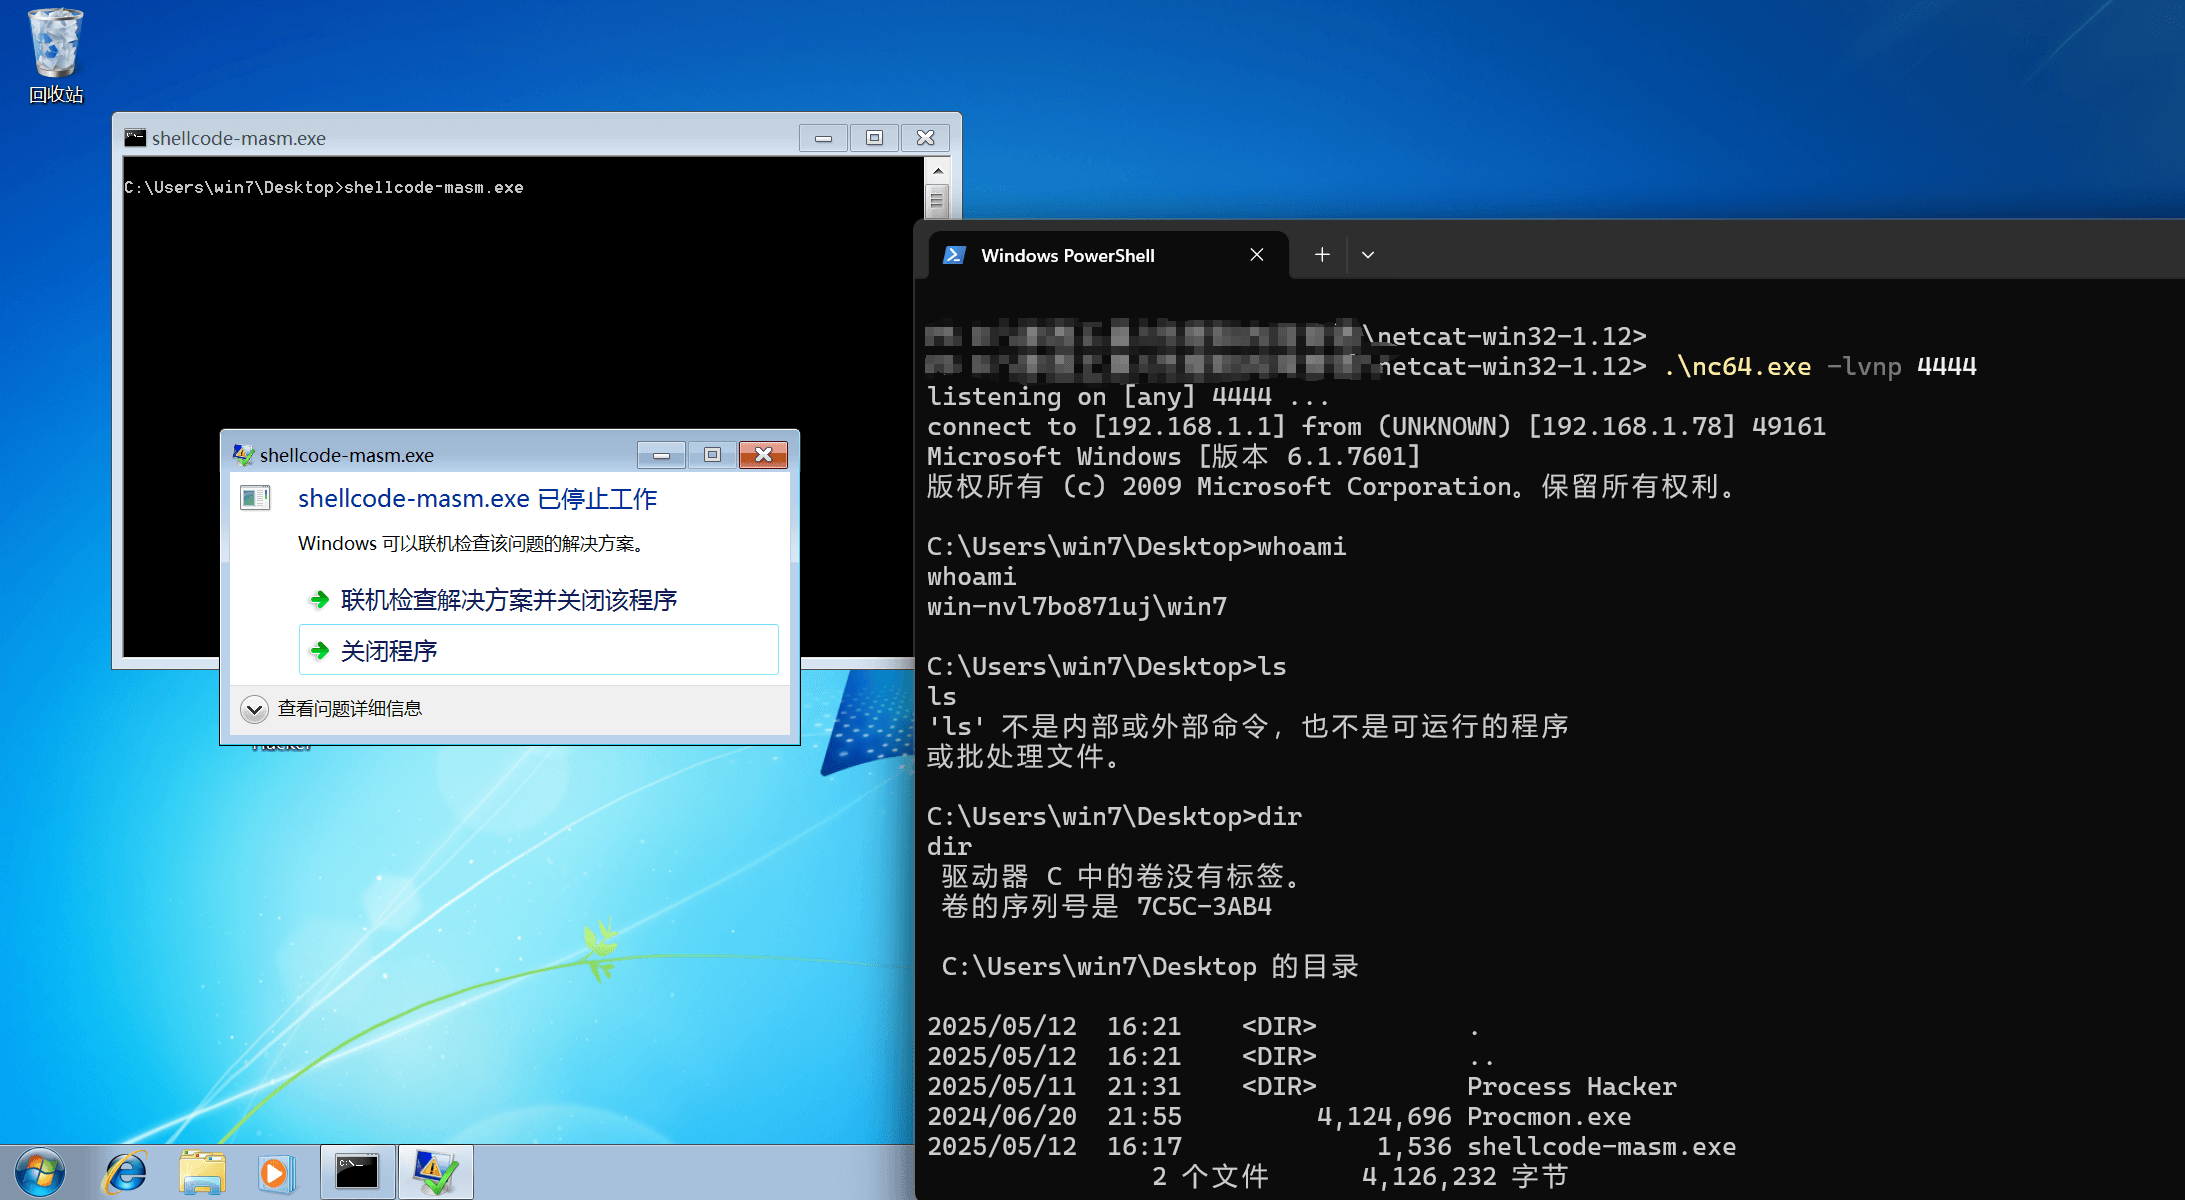Viewport: 2185px width, 1200px height.
Task: Close the Windows PowerShell tab
Action: 1257,255
